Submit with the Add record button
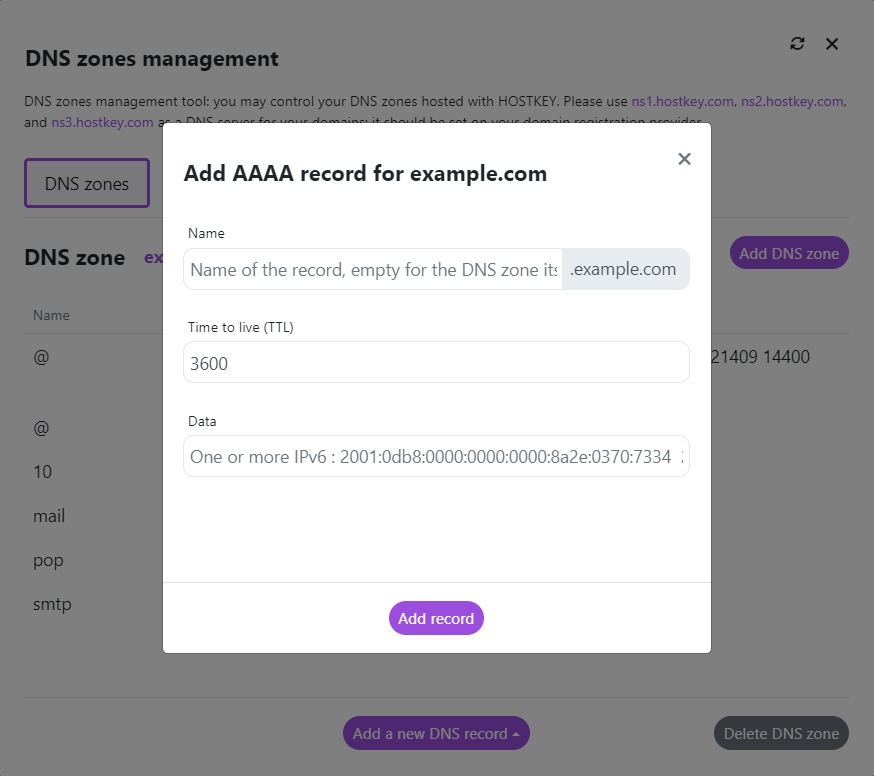The image size is (874, 776). click(x=436, y=618)
